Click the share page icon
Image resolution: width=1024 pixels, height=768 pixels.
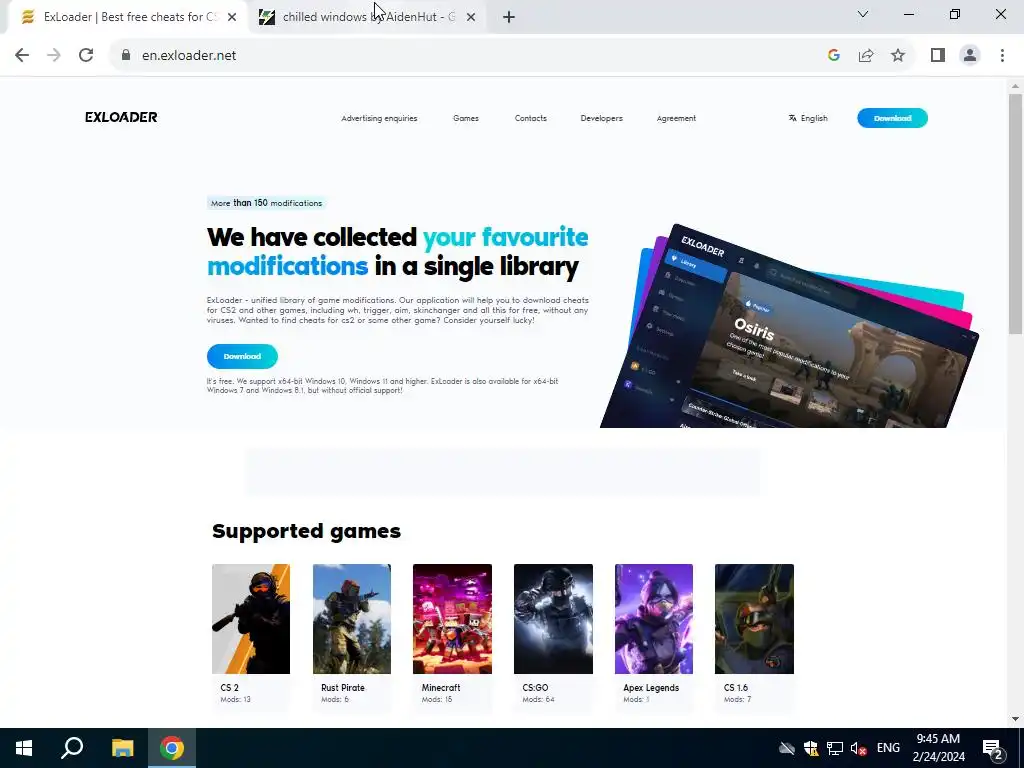click(x=866, y=56)
